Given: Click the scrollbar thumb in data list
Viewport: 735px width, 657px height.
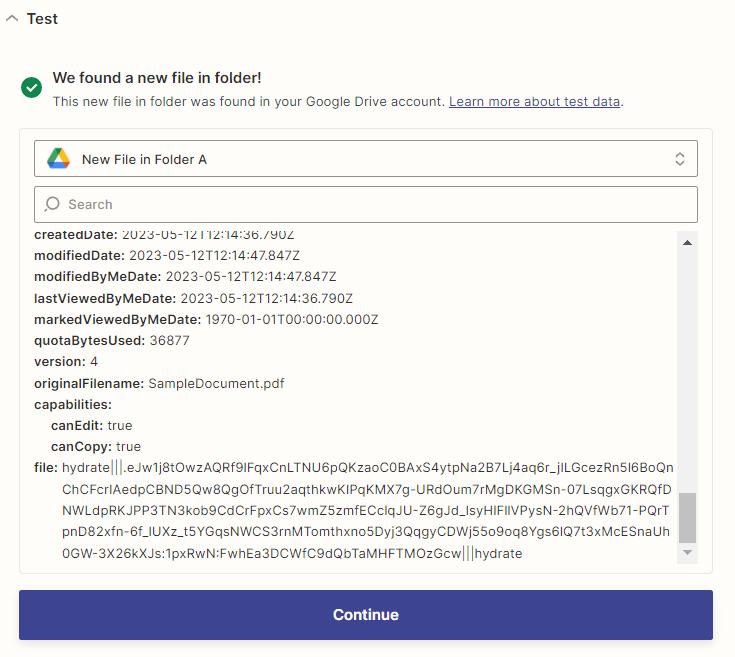Looking at the screenshot, I should click(687, 517).
